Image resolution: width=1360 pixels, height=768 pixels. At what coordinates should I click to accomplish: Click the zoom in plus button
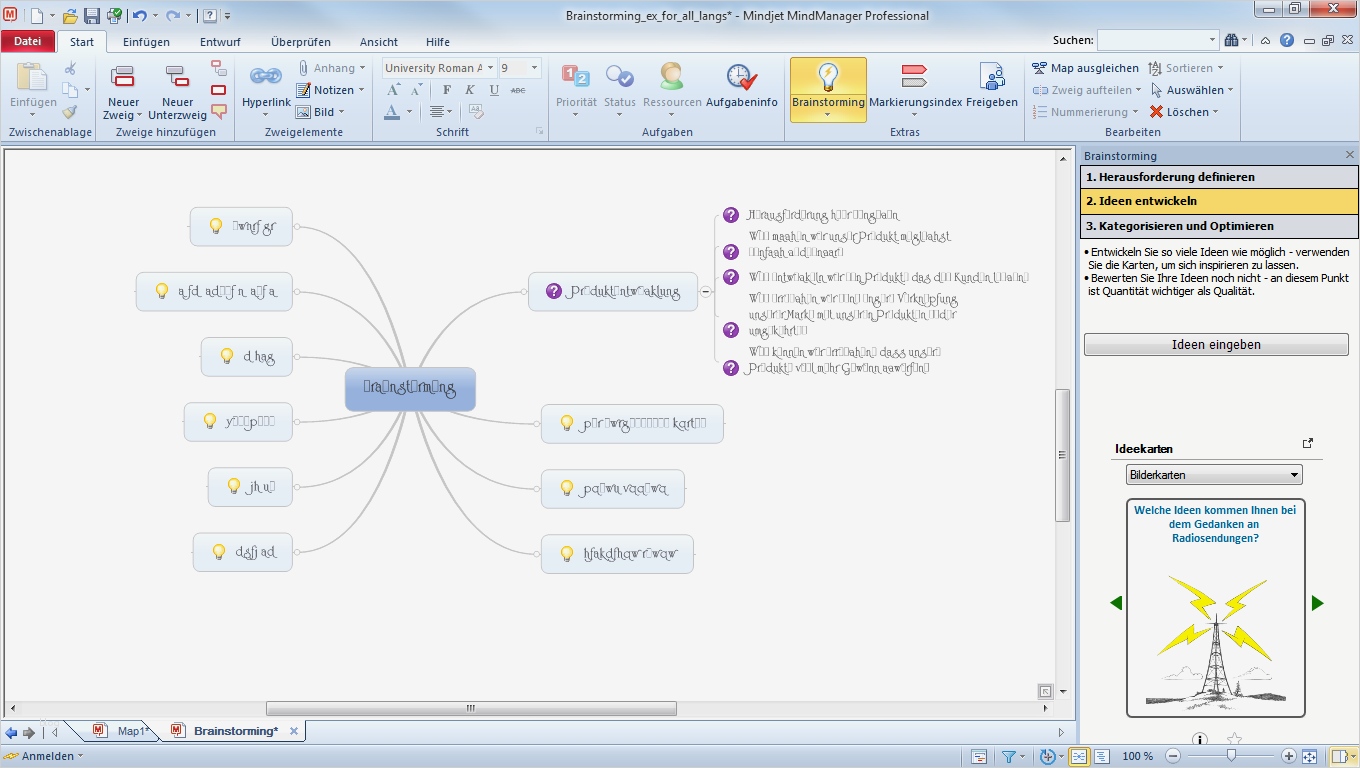point(1289,757)
